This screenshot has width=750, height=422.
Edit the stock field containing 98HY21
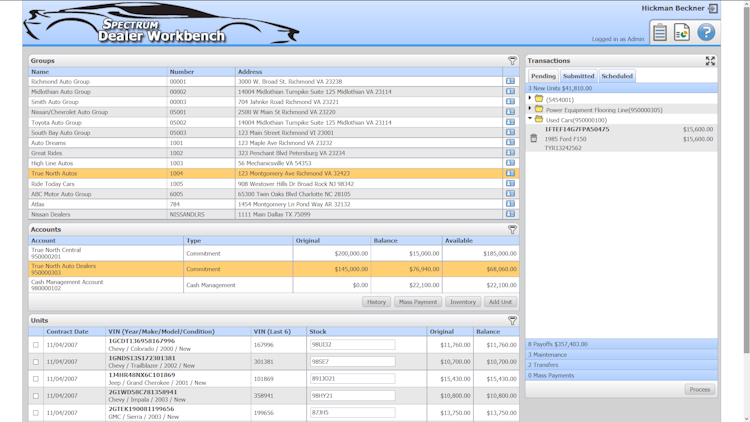[x=353, y=396]
